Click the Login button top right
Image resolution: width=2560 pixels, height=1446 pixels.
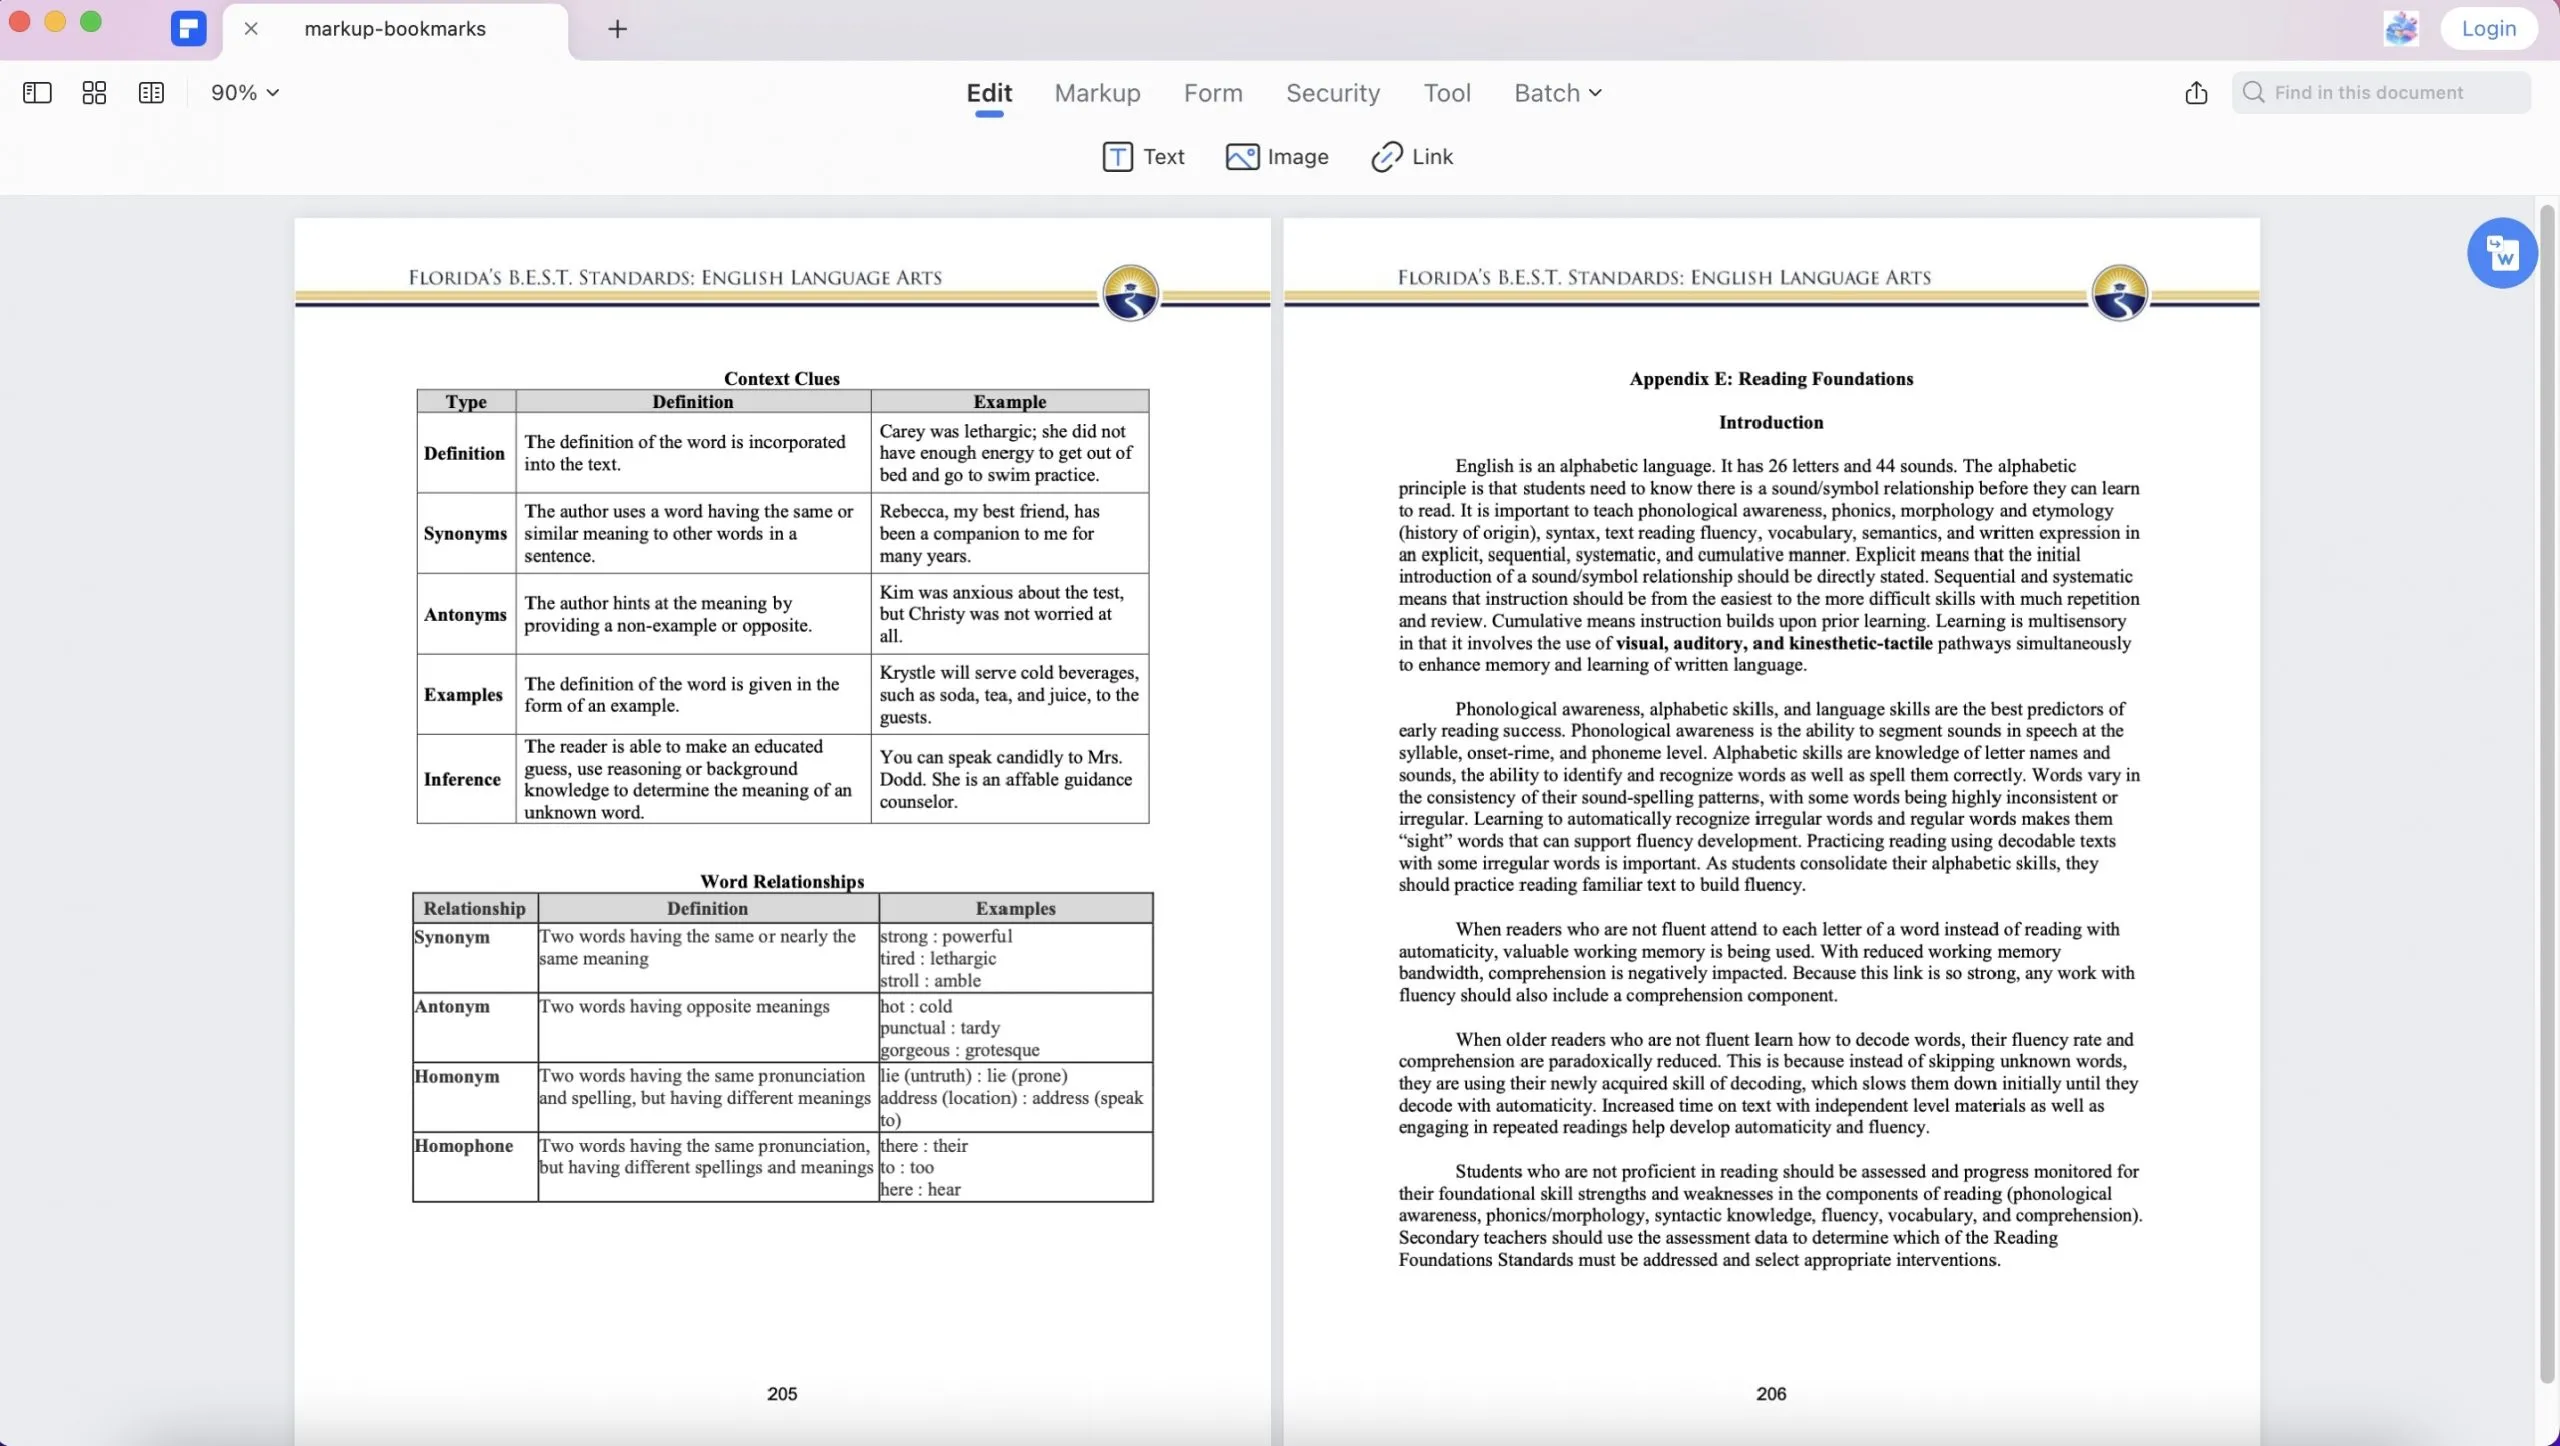click(2486, 30)
